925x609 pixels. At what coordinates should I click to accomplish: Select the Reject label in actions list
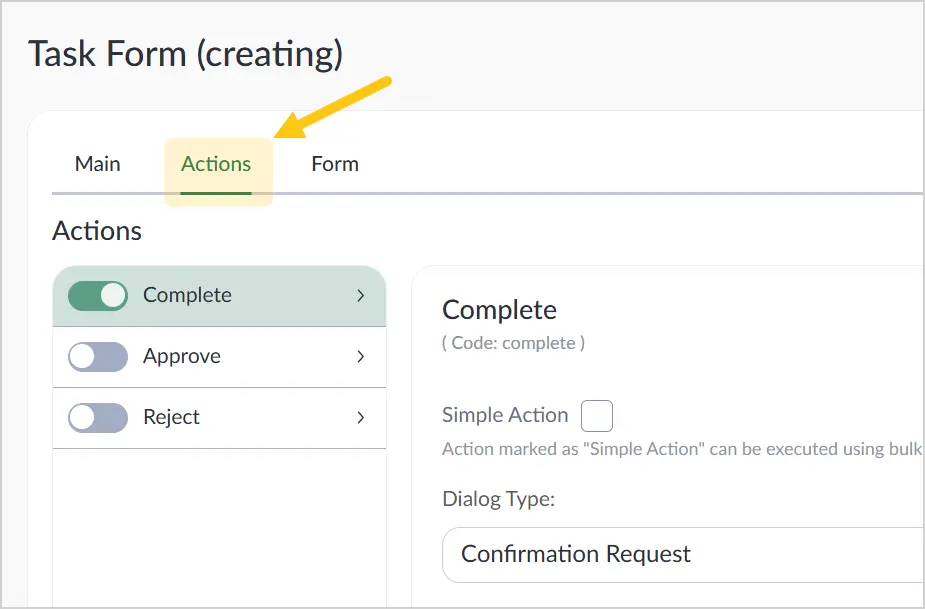click(171, 417)
